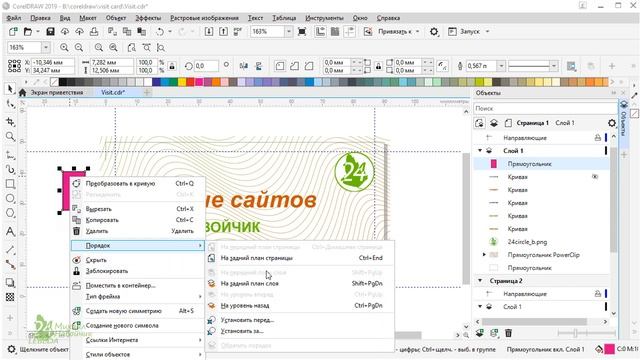Pick the yellow swatch in color palette
Viewport: 640px width, 360px height.
[x=182, y=82]
